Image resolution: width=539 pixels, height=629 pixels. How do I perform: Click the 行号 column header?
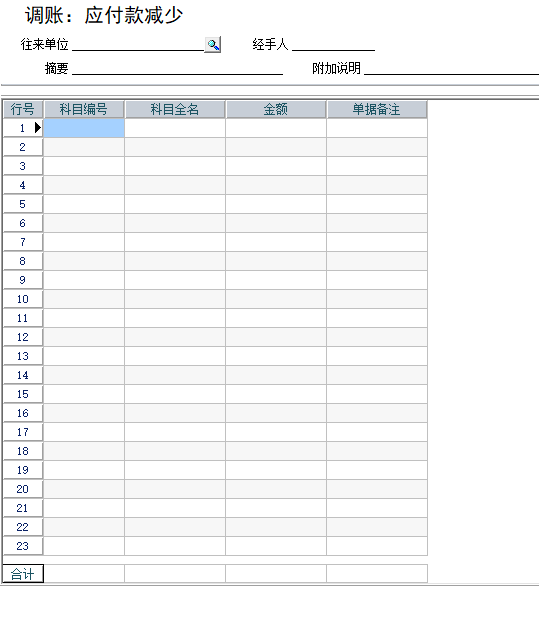(22, 109)
